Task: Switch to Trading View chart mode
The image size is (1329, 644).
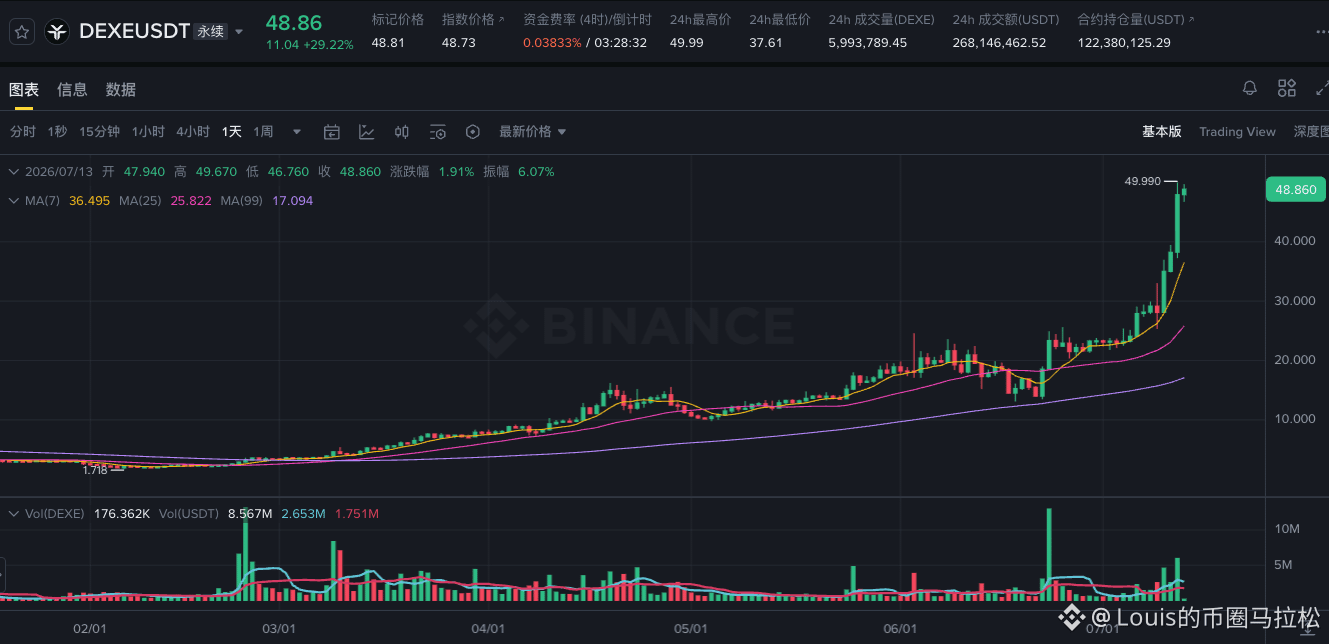Action: 1237,132
